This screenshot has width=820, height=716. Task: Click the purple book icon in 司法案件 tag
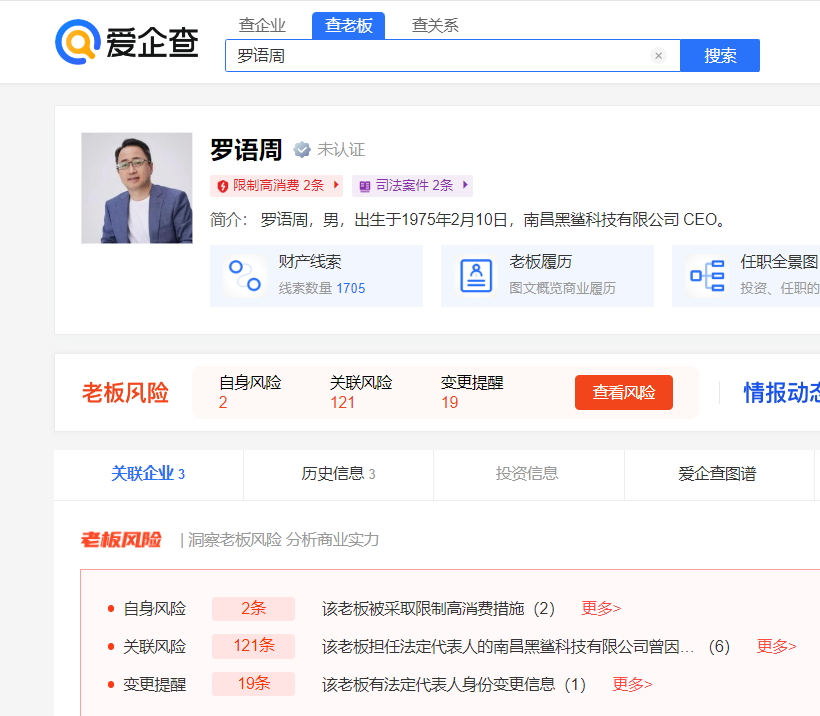coord(365,186)
